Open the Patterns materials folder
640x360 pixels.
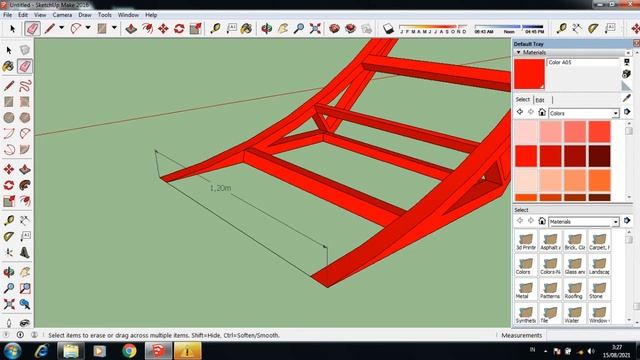click(550, 290)
